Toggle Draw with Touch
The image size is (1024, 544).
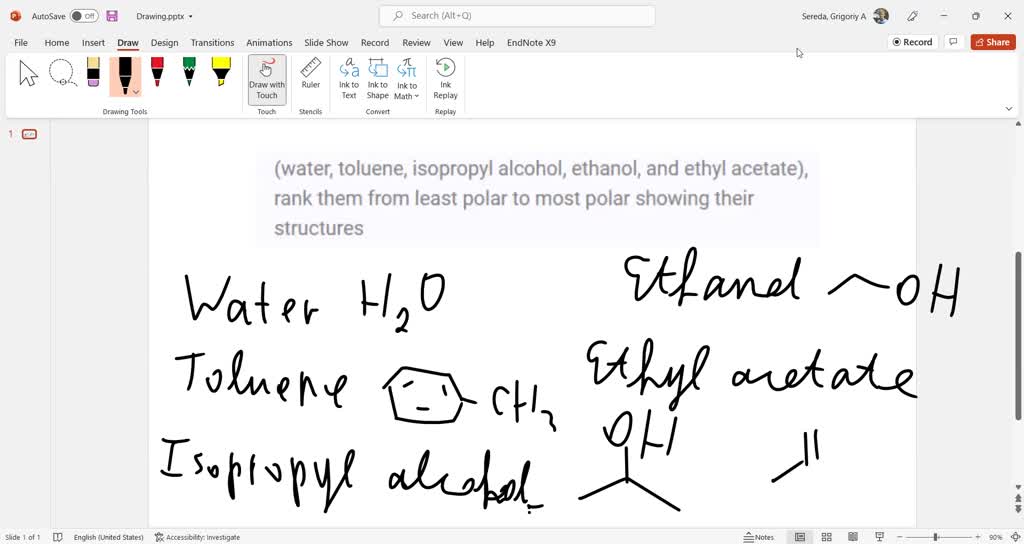click(x=266, y=79)
